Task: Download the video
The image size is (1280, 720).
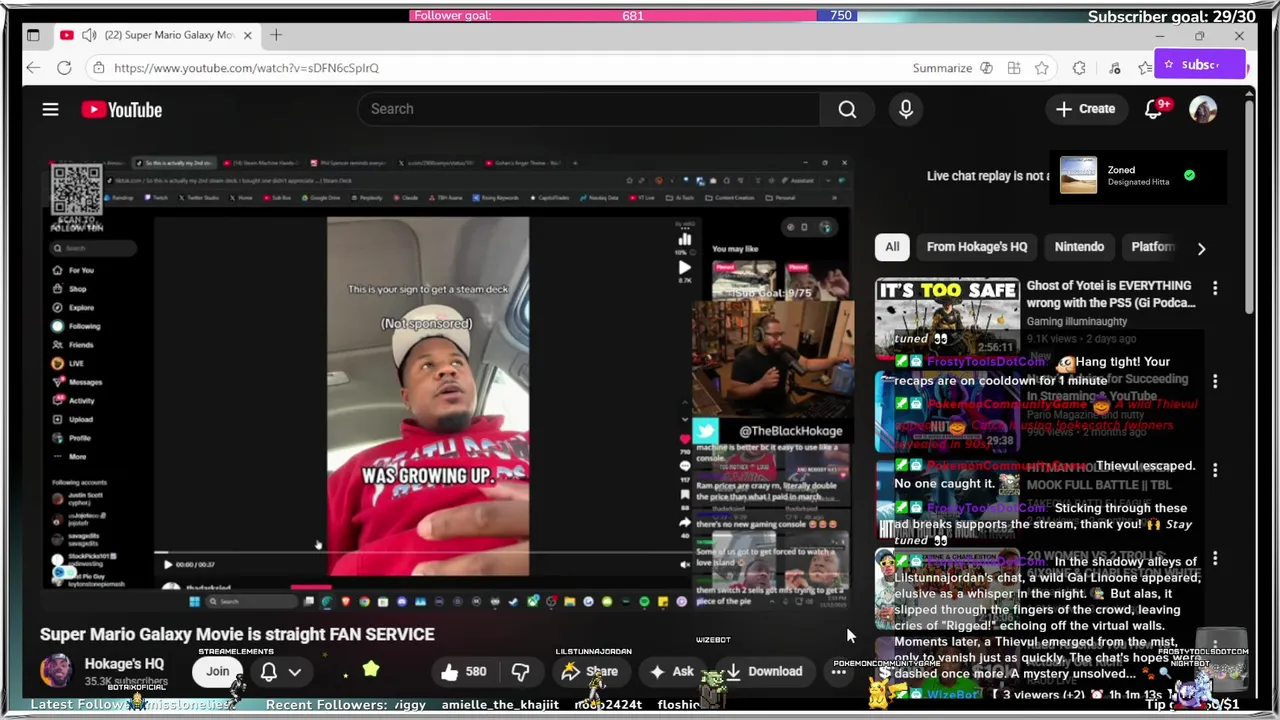Action: pos(763,672)
